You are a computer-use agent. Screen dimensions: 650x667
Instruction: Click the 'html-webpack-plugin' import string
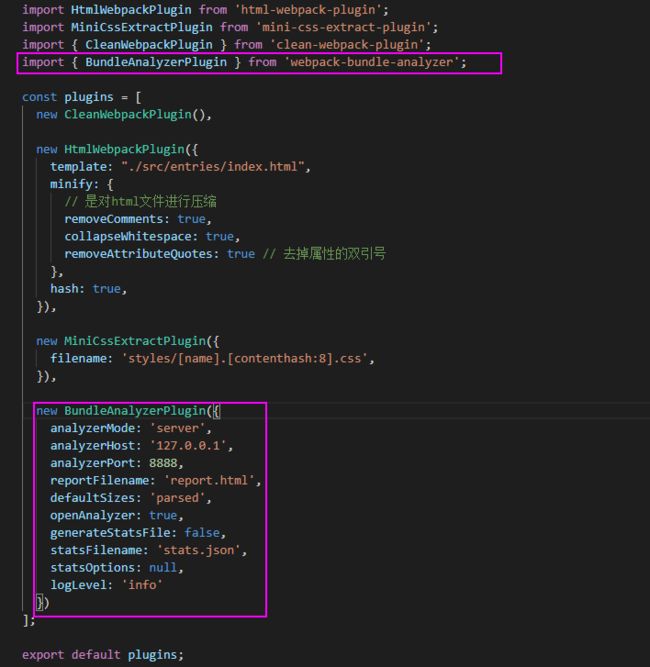308,10
